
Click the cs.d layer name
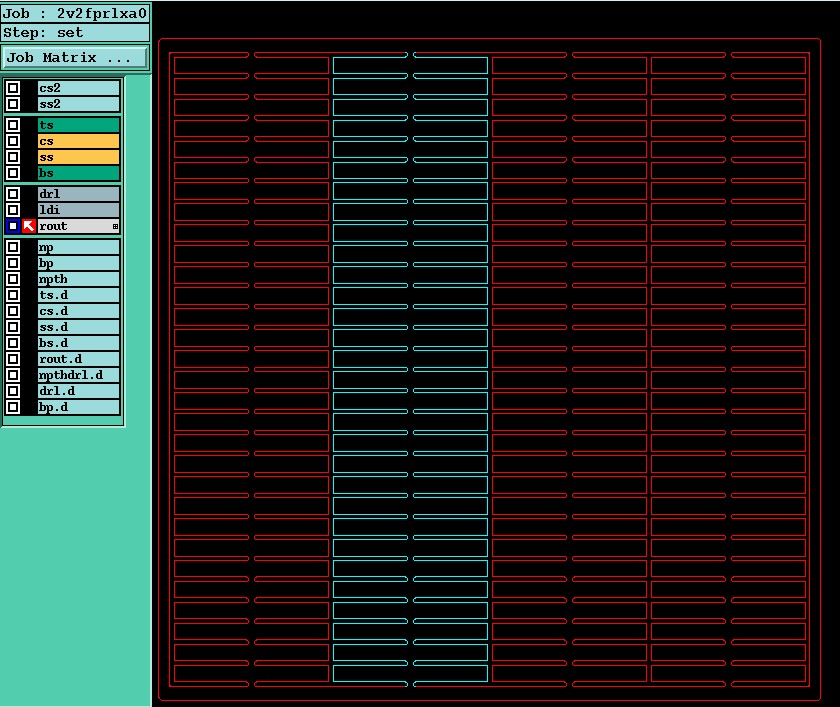click(79, 311)
